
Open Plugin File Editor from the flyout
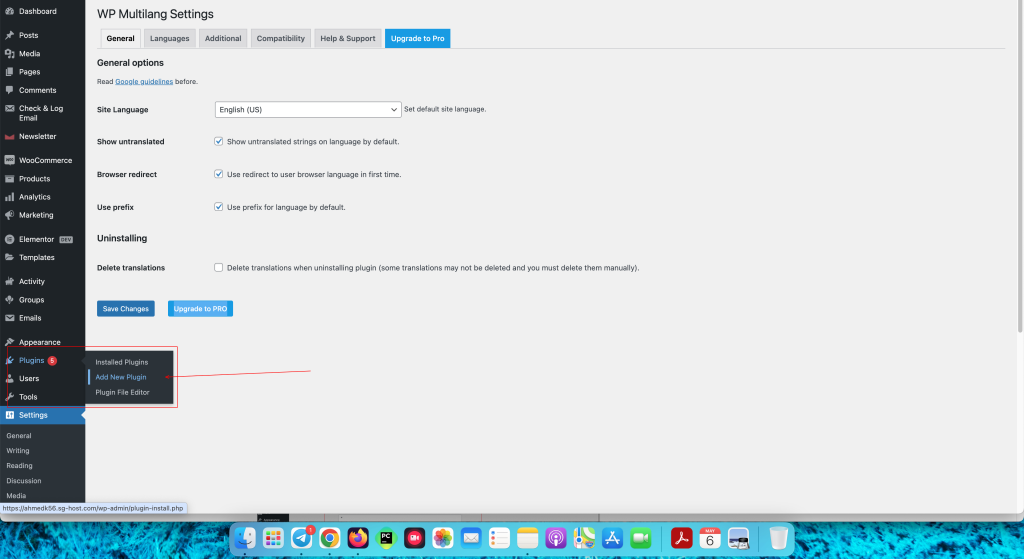click(x=123, y=392)
